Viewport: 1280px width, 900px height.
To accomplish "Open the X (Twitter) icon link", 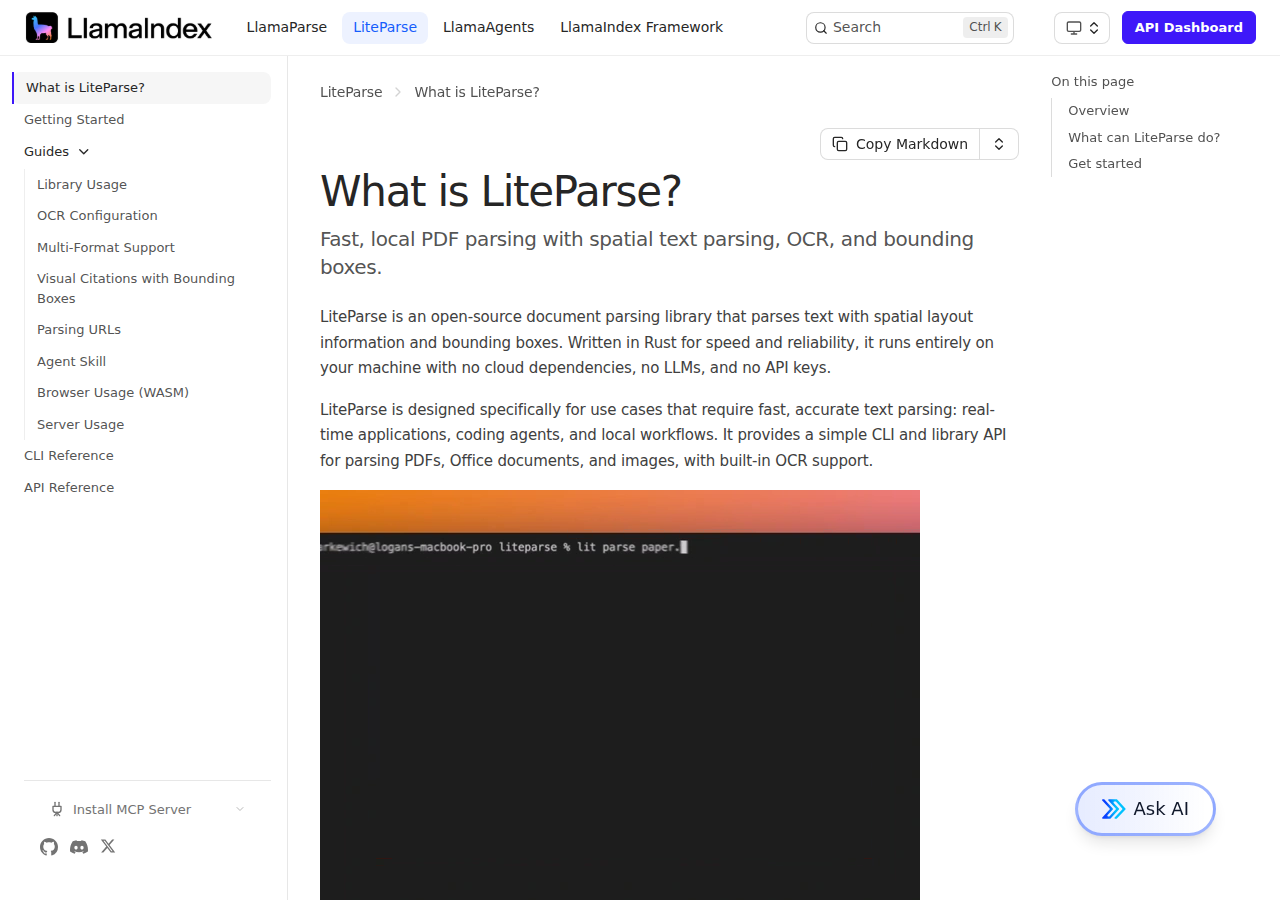I will click(108, 847).
